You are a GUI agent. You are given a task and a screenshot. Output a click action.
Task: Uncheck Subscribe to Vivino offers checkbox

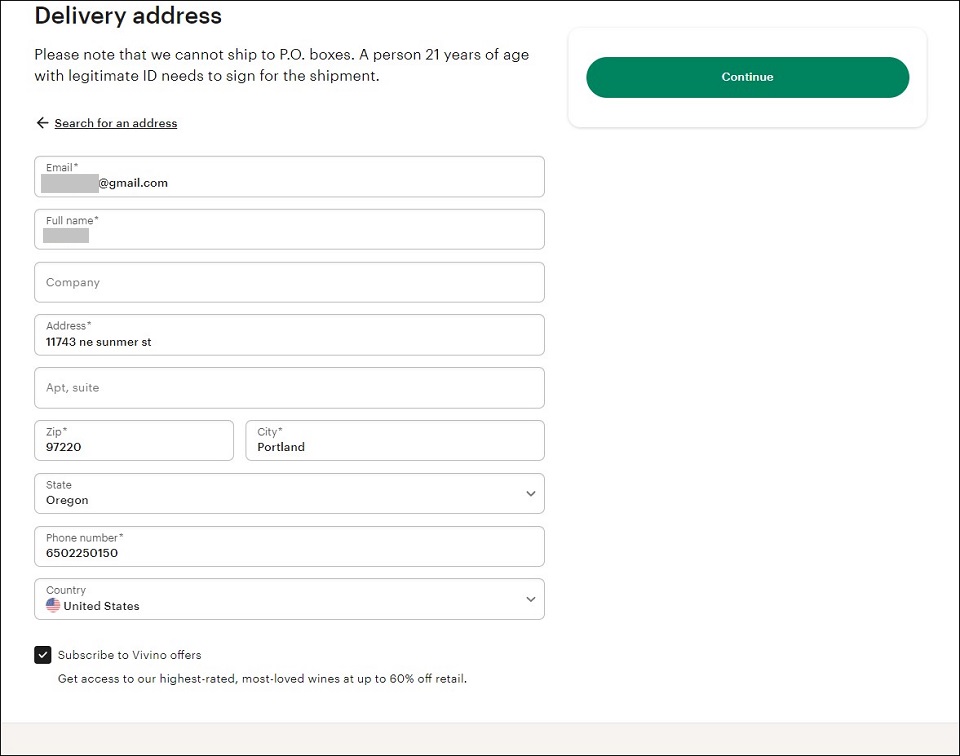point(43,655)
